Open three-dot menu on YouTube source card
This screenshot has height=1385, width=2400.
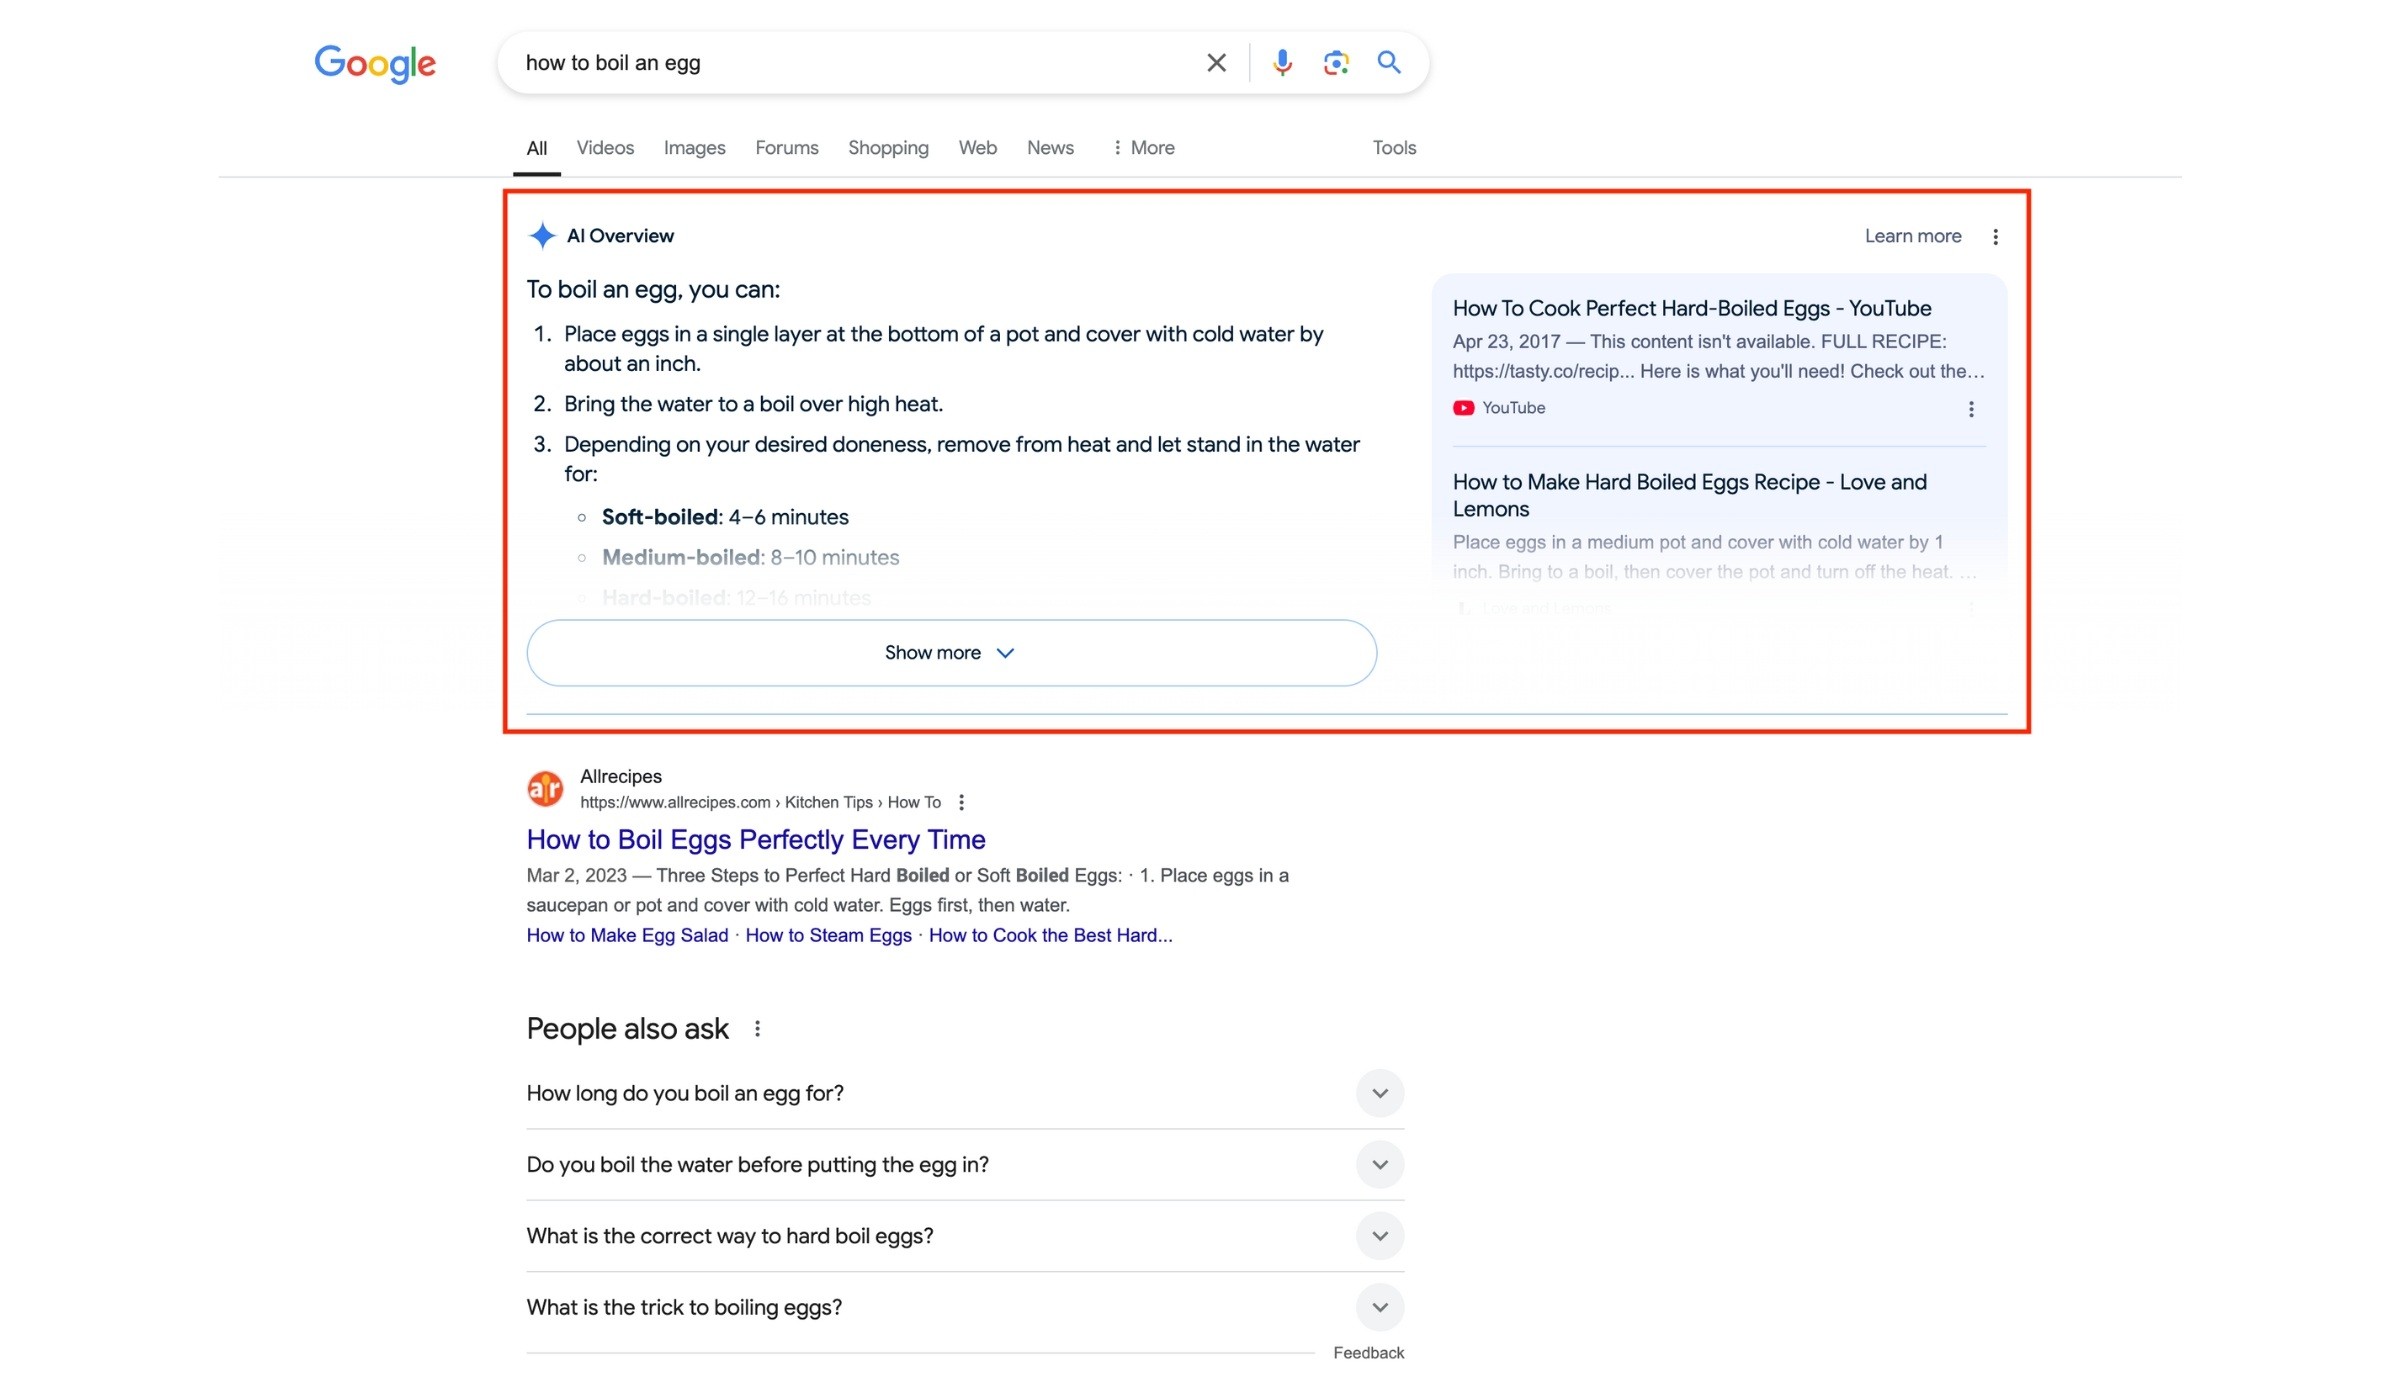tap(1971, 409)
